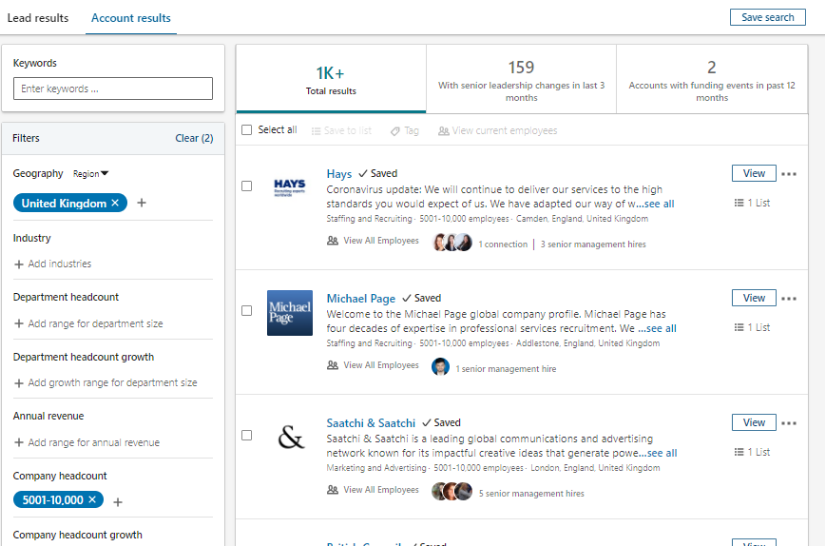Open the Saatchi & Saatchi account link

tap(371, 423)
